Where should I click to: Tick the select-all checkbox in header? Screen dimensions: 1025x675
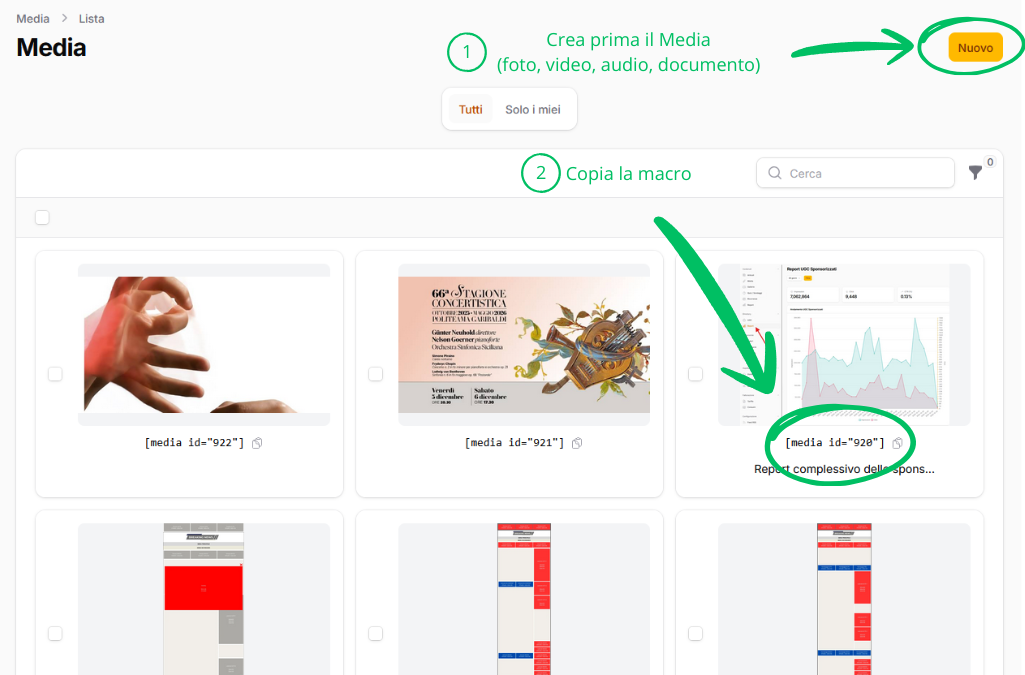tap(42, 217)
